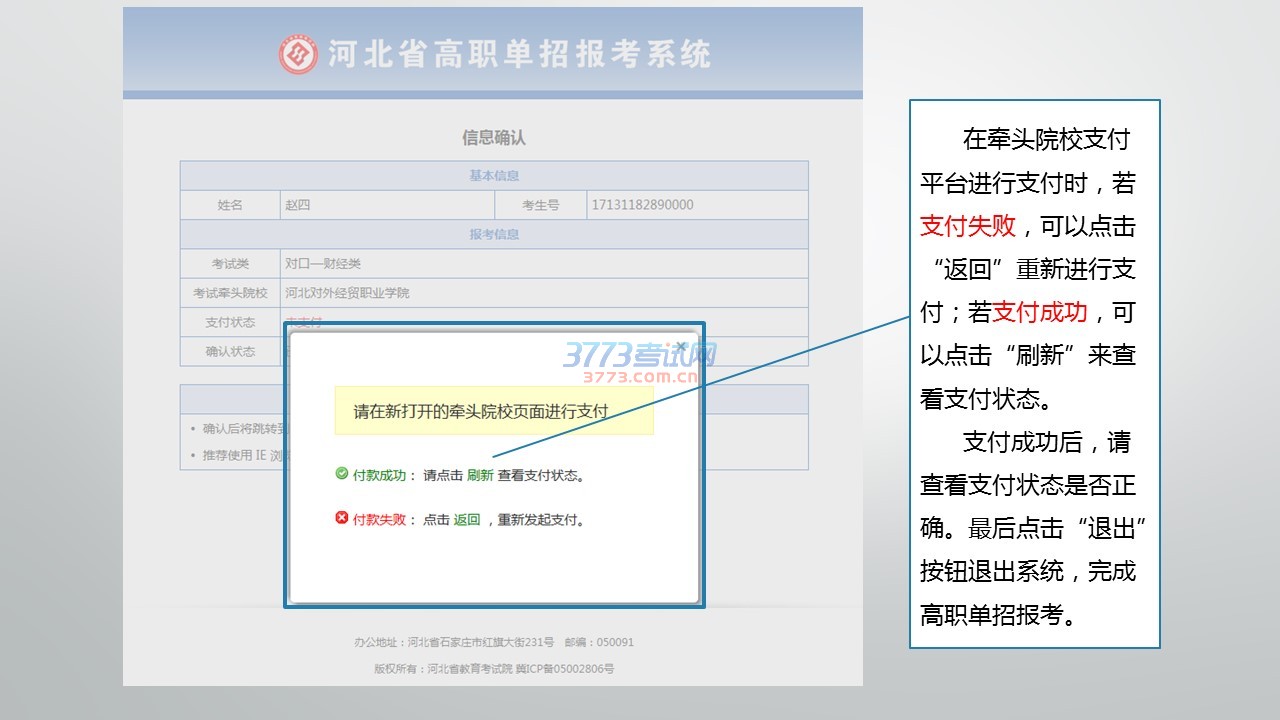Click the yellow payment notice banner
This screenshot has height=720, width=1280.
coord(493,411)
